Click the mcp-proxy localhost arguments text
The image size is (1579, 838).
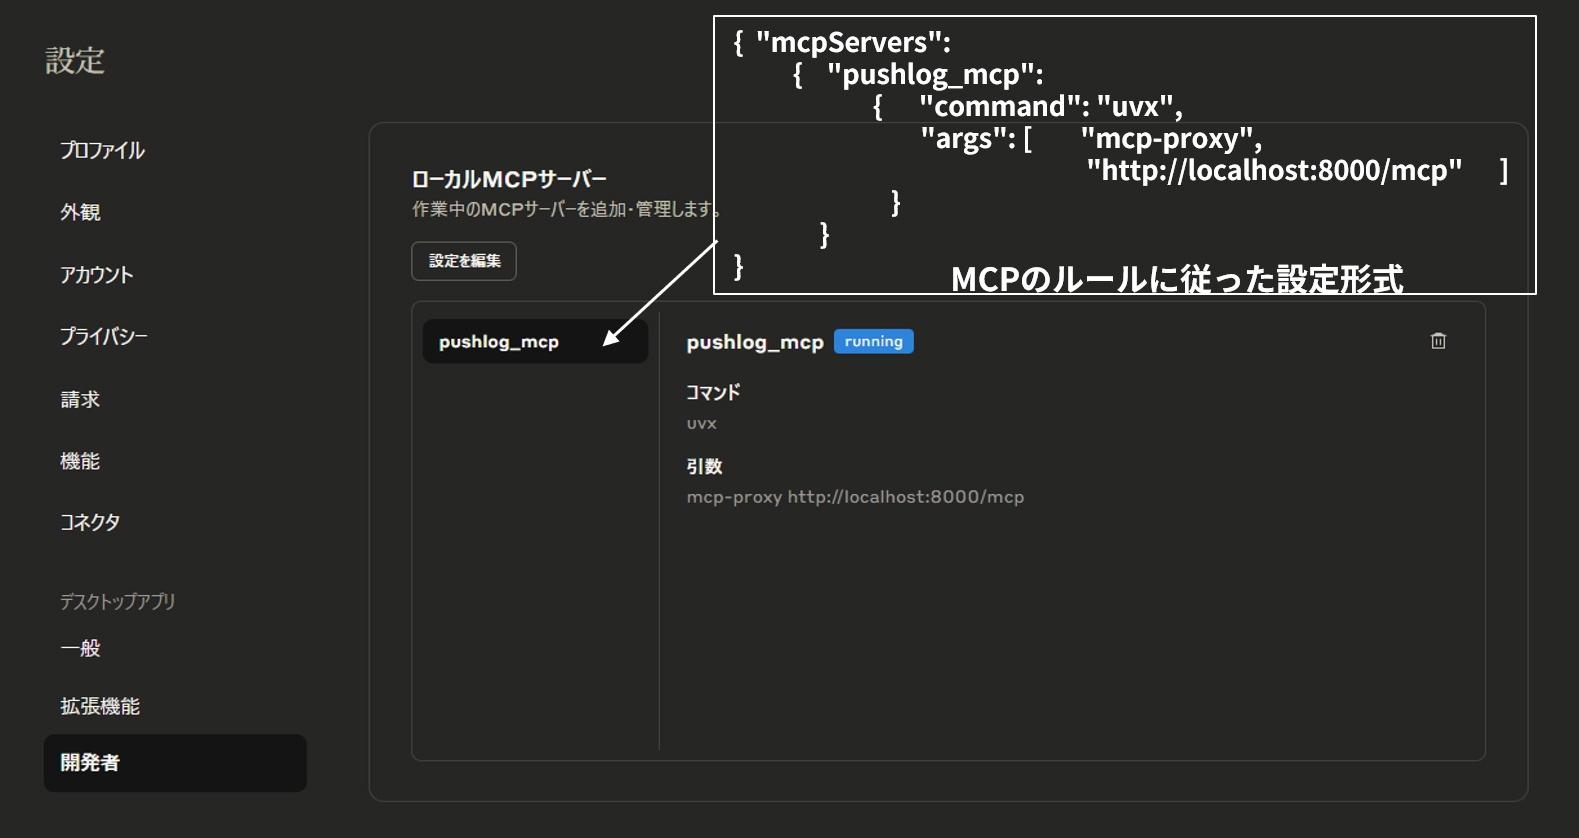point(855,497)
